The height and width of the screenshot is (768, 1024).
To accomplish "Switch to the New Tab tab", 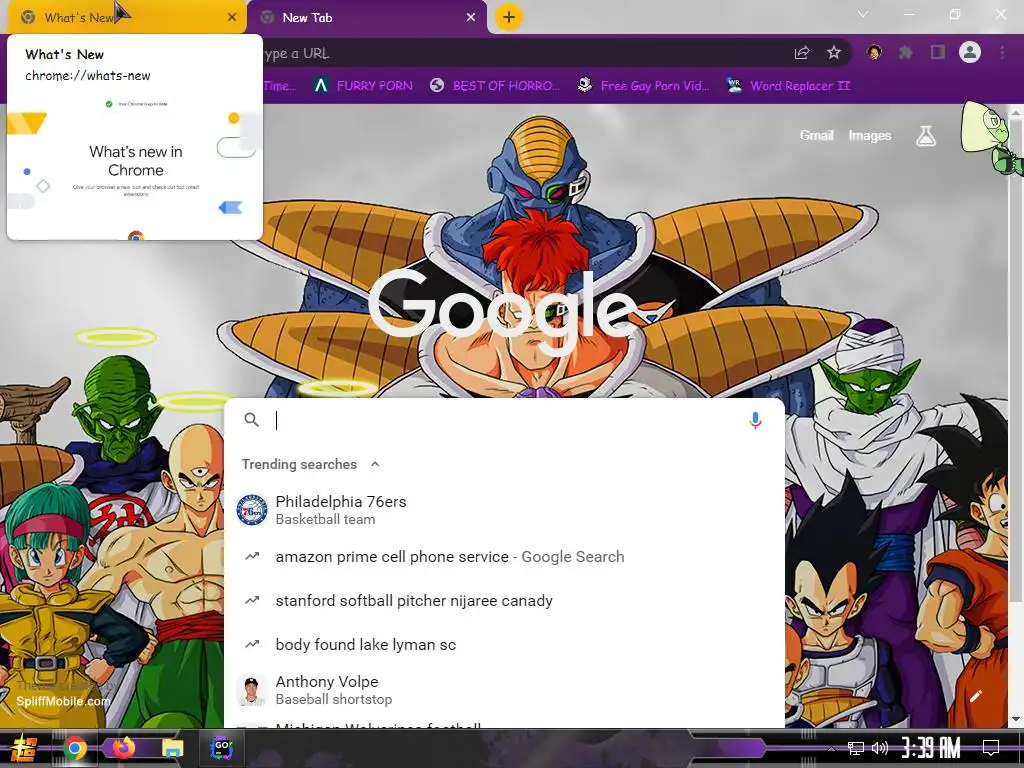I will (x=366, y=18).
